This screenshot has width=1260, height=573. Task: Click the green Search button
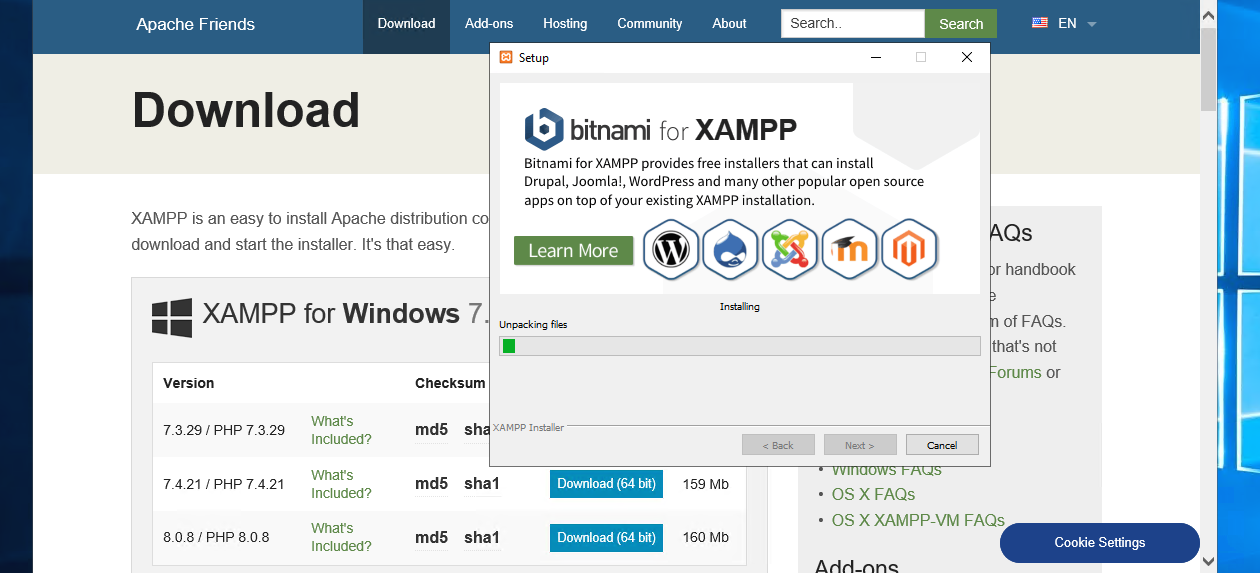pyautogui.click(x=961, y=24)
